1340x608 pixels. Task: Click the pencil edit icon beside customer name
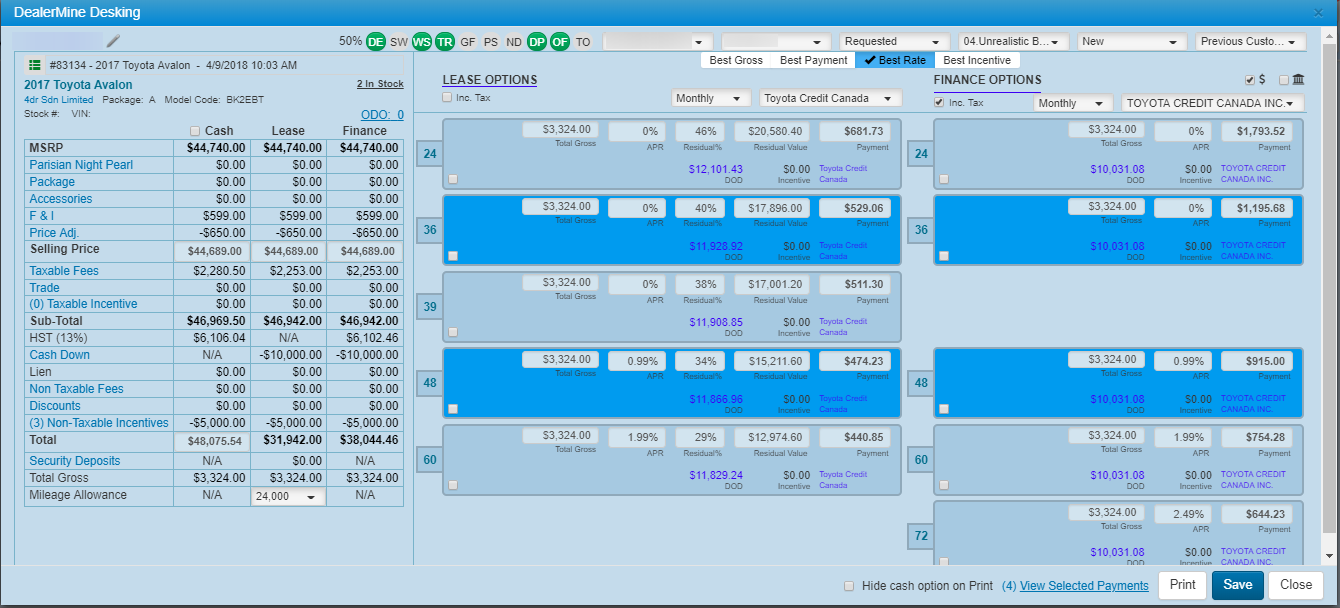113,41
